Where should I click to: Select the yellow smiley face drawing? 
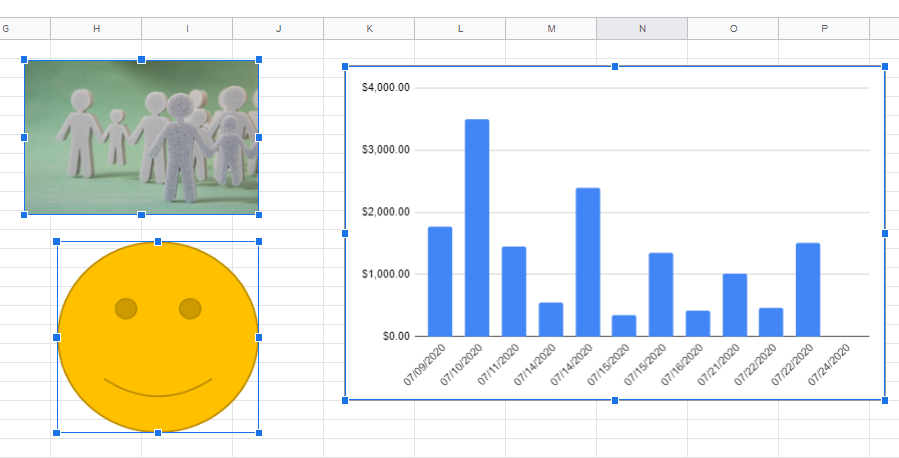point(158,360)
